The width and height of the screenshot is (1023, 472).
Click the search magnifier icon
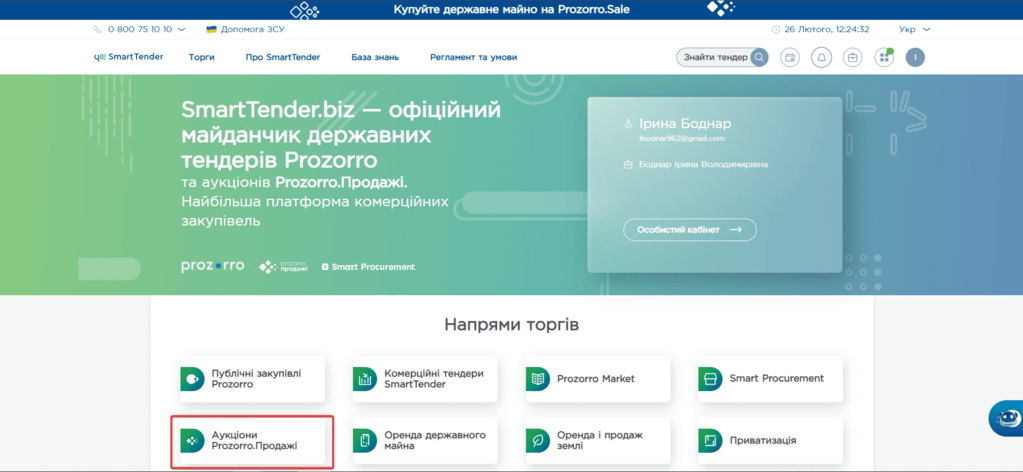coord(760,58)
